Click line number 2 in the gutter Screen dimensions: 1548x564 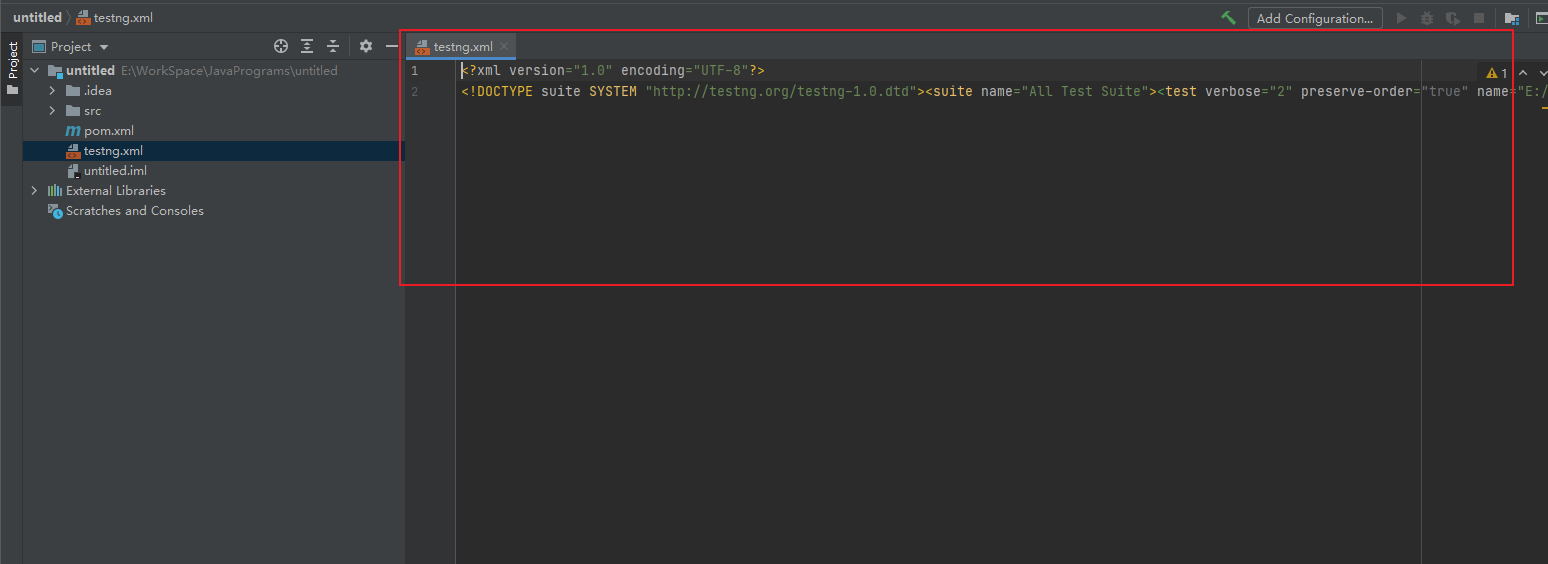click(415, 91)
